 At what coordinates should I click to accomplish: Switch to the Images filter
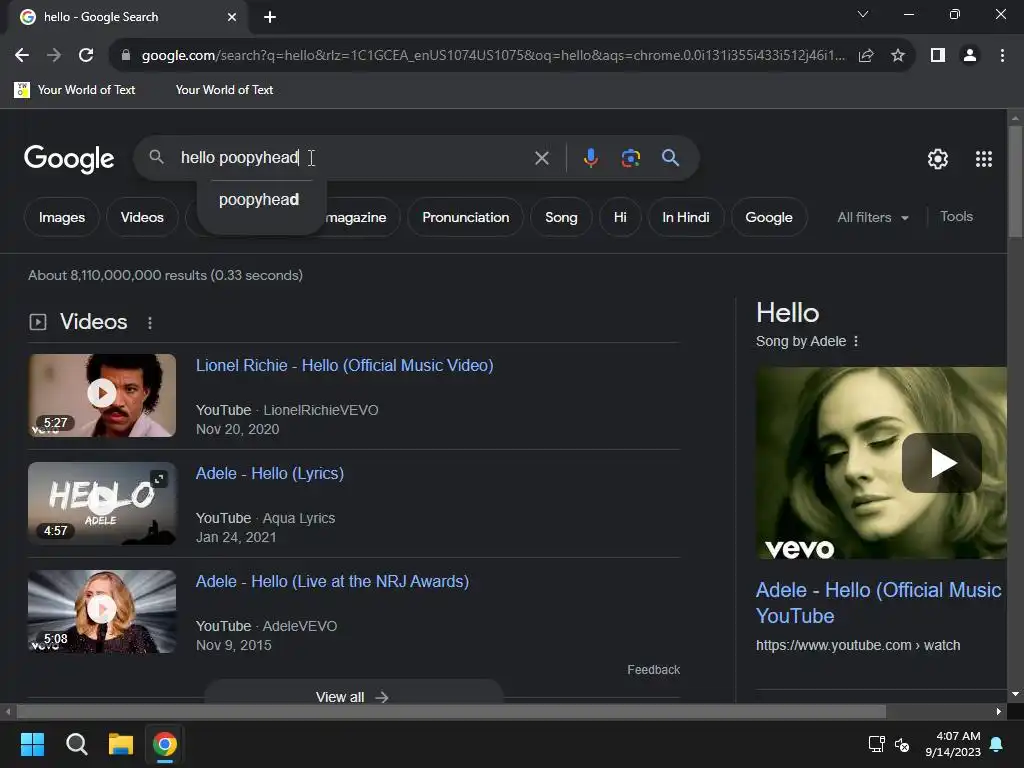pyautogui.click(x=61, y=217)
